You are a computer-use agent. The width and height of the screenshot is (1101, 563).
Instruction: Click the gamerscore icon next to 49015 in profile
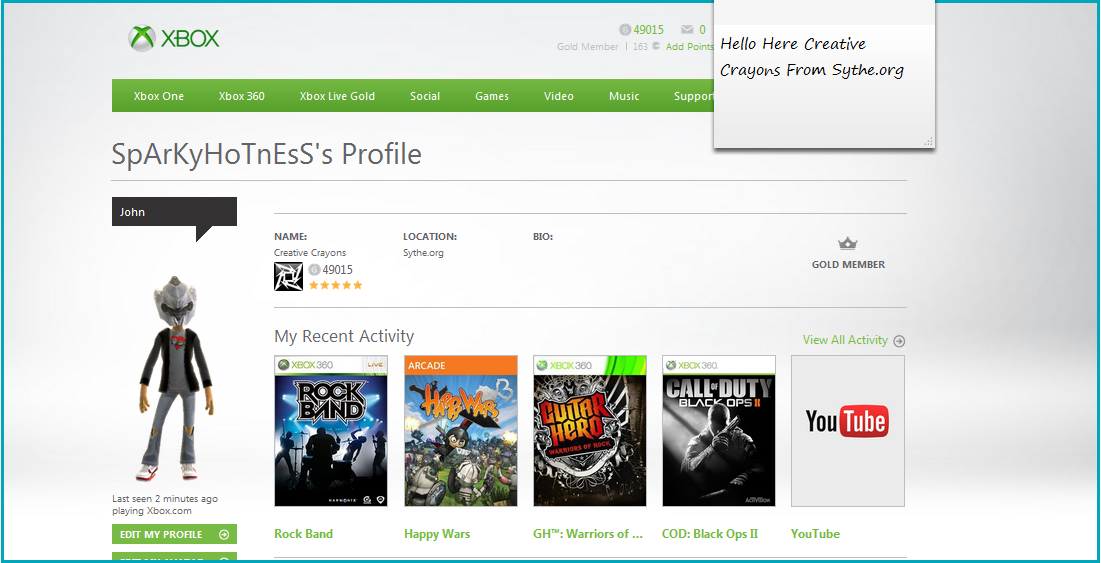tap(315, 270)
